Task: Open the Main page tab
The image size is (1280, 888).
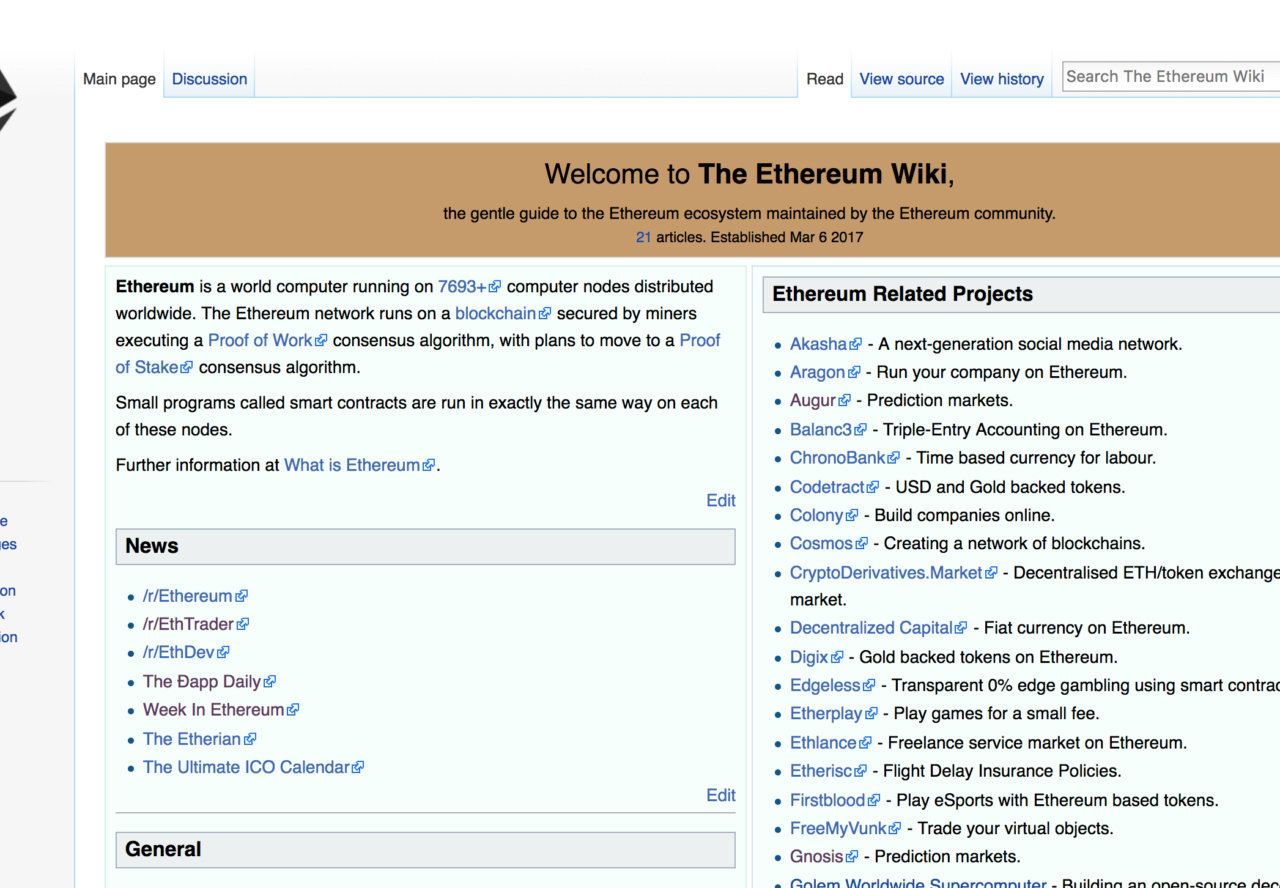Action: [119, 79]
